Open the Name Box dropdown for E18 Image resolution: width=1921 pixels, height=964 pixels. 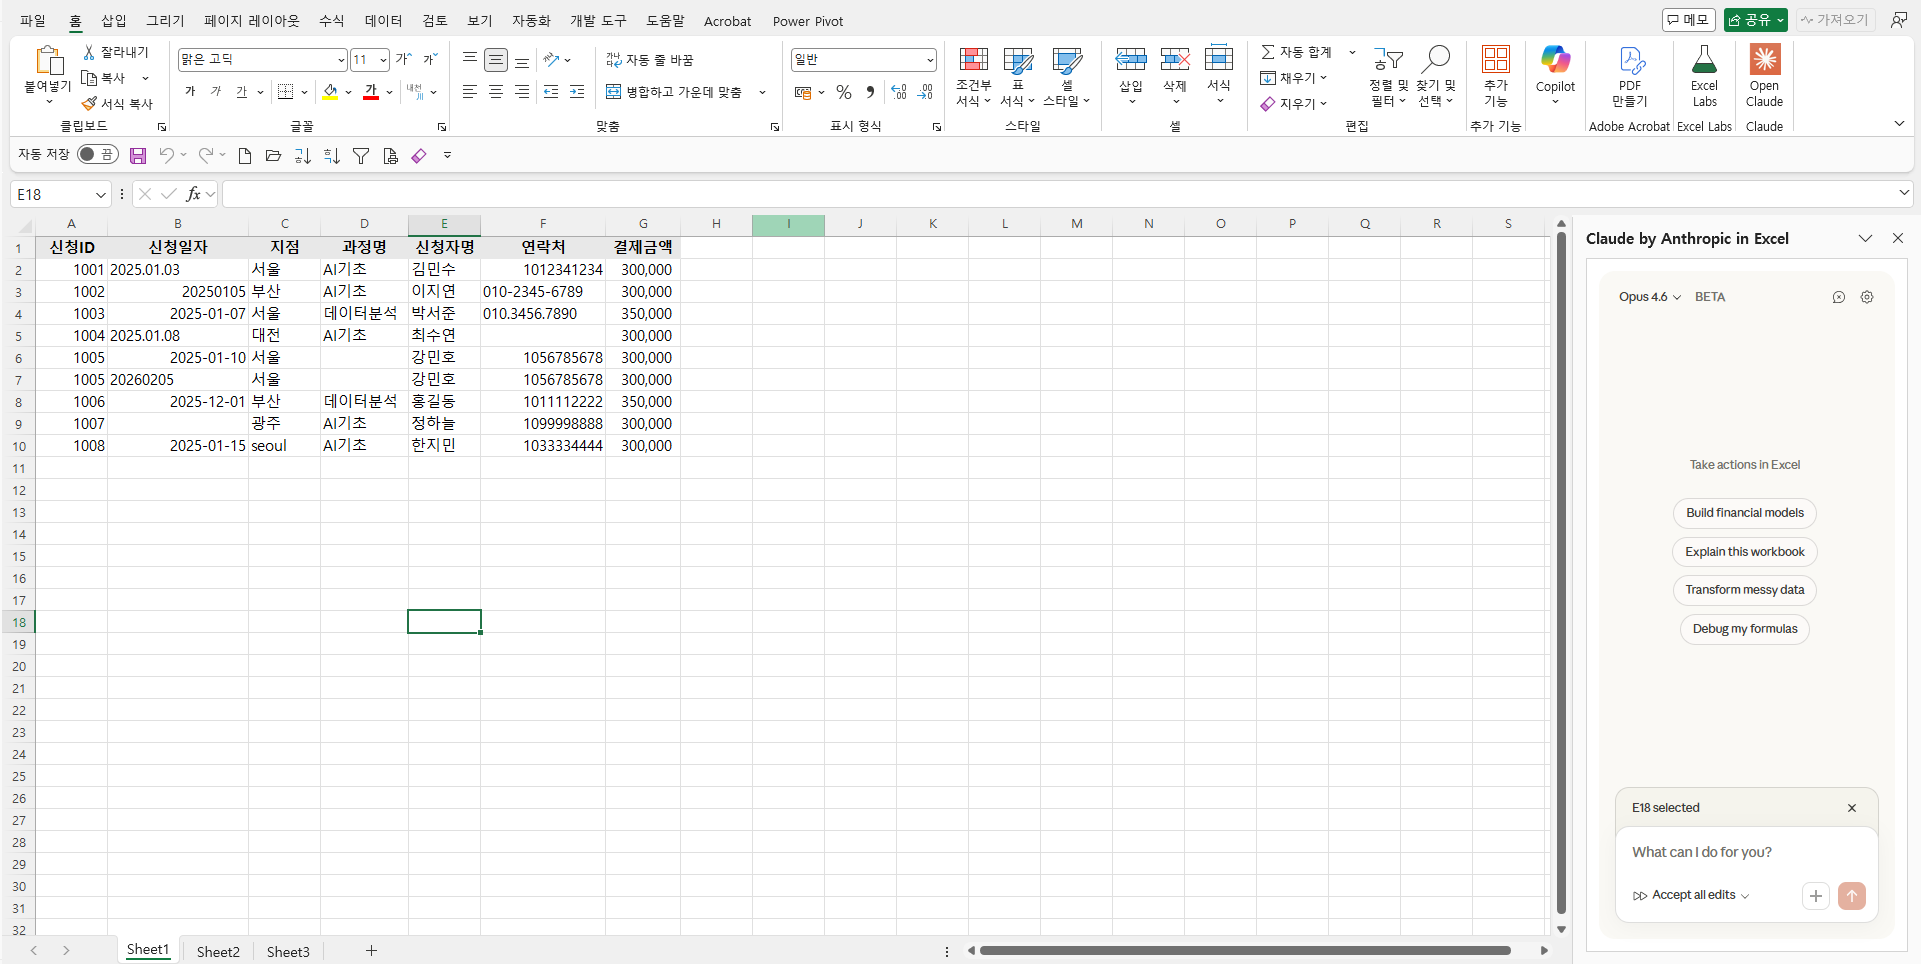coord(100,194)
